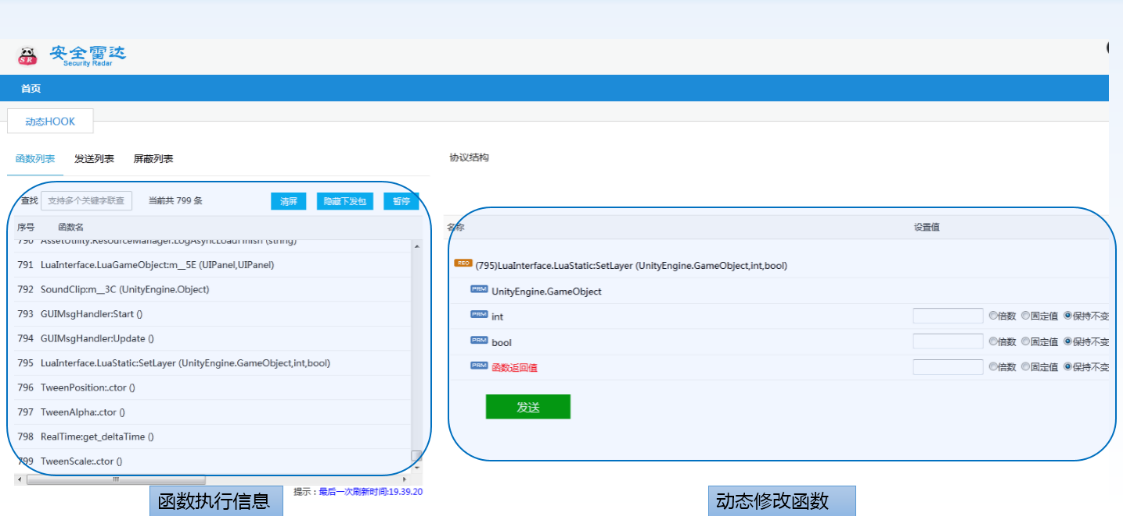
Task: Click the function list scroll-up arrow
Action: [417, 246]
